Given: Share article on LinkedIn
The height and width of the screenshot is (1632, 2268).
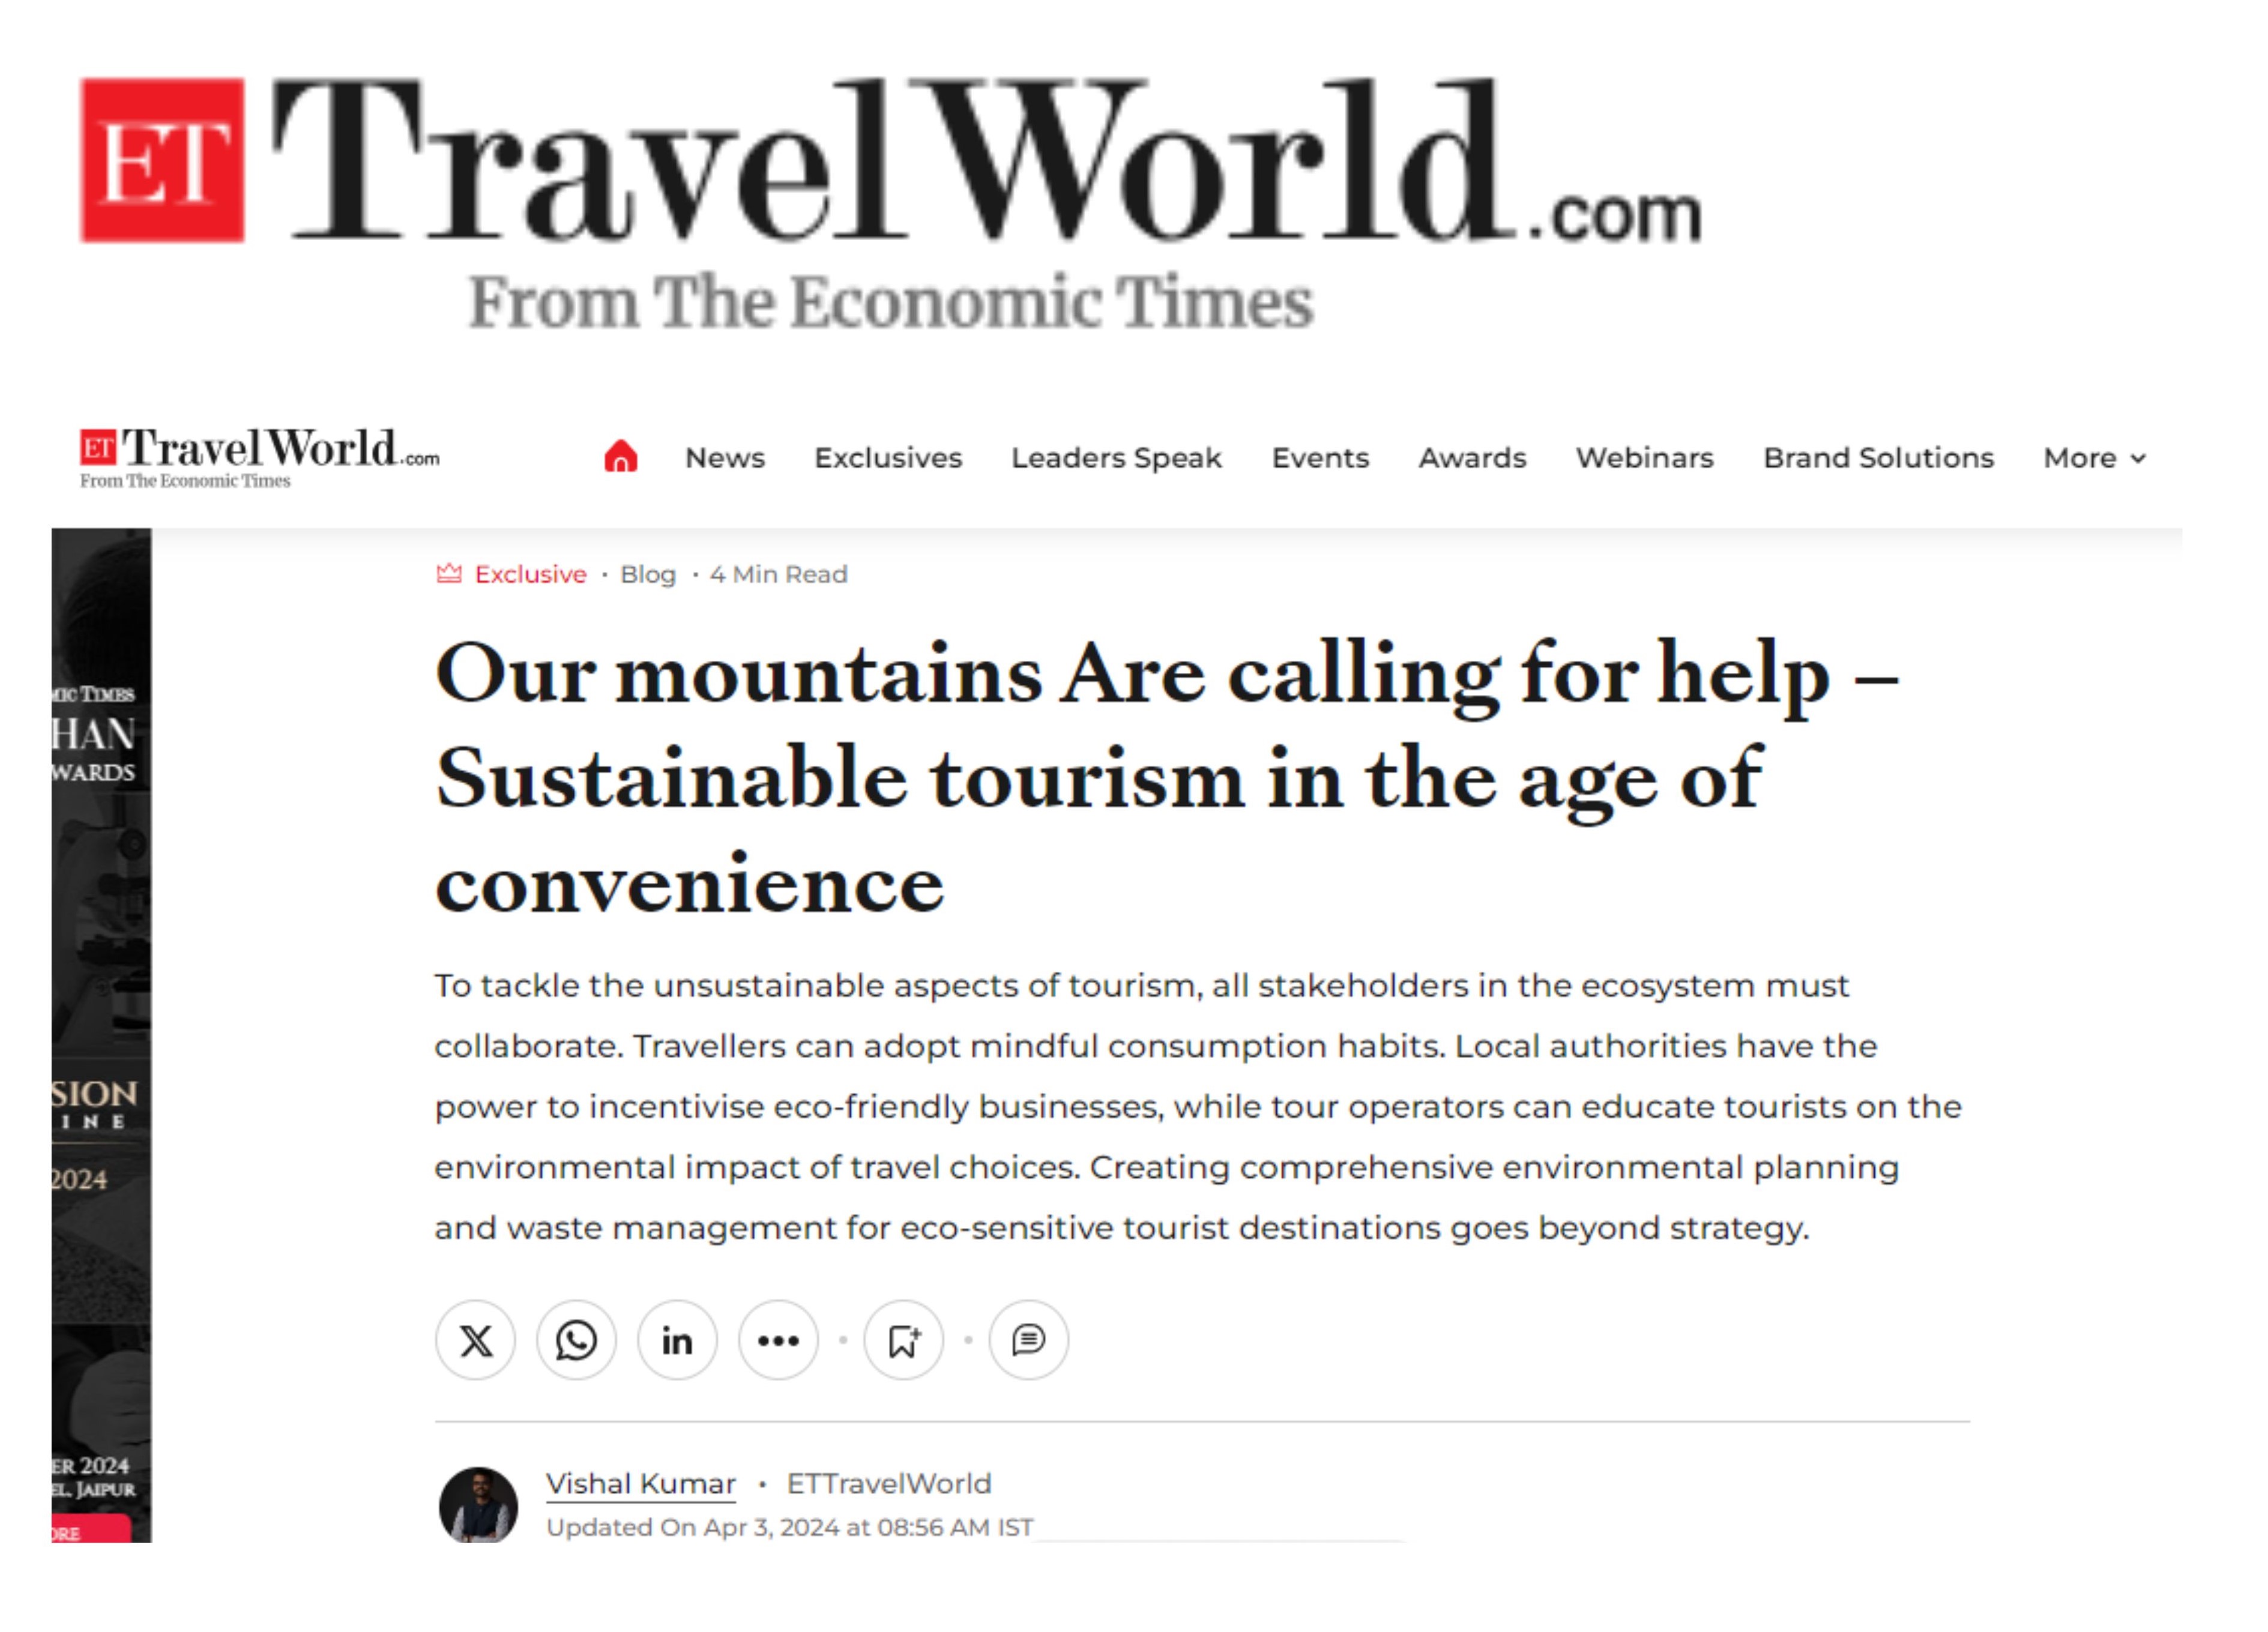Looking at the screenshot, I should pos(678,1340).
